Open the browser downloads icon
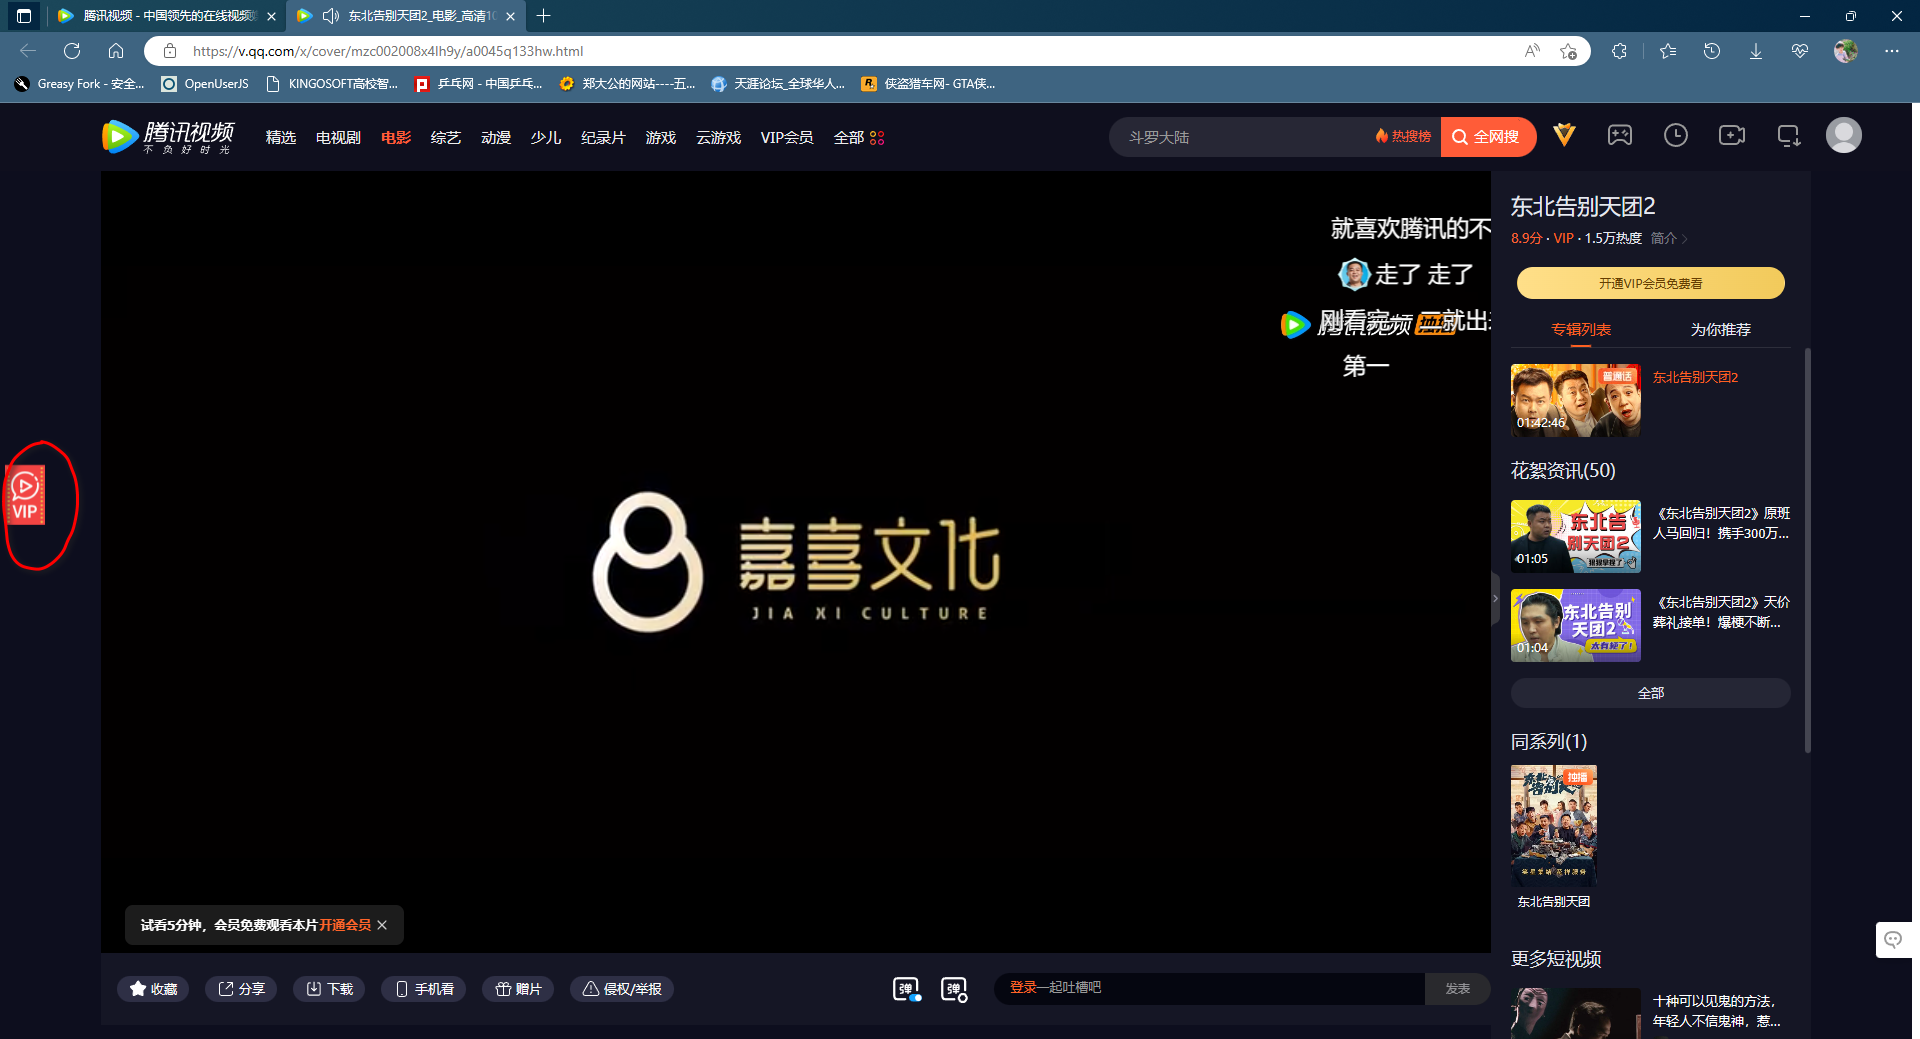 1756,51
